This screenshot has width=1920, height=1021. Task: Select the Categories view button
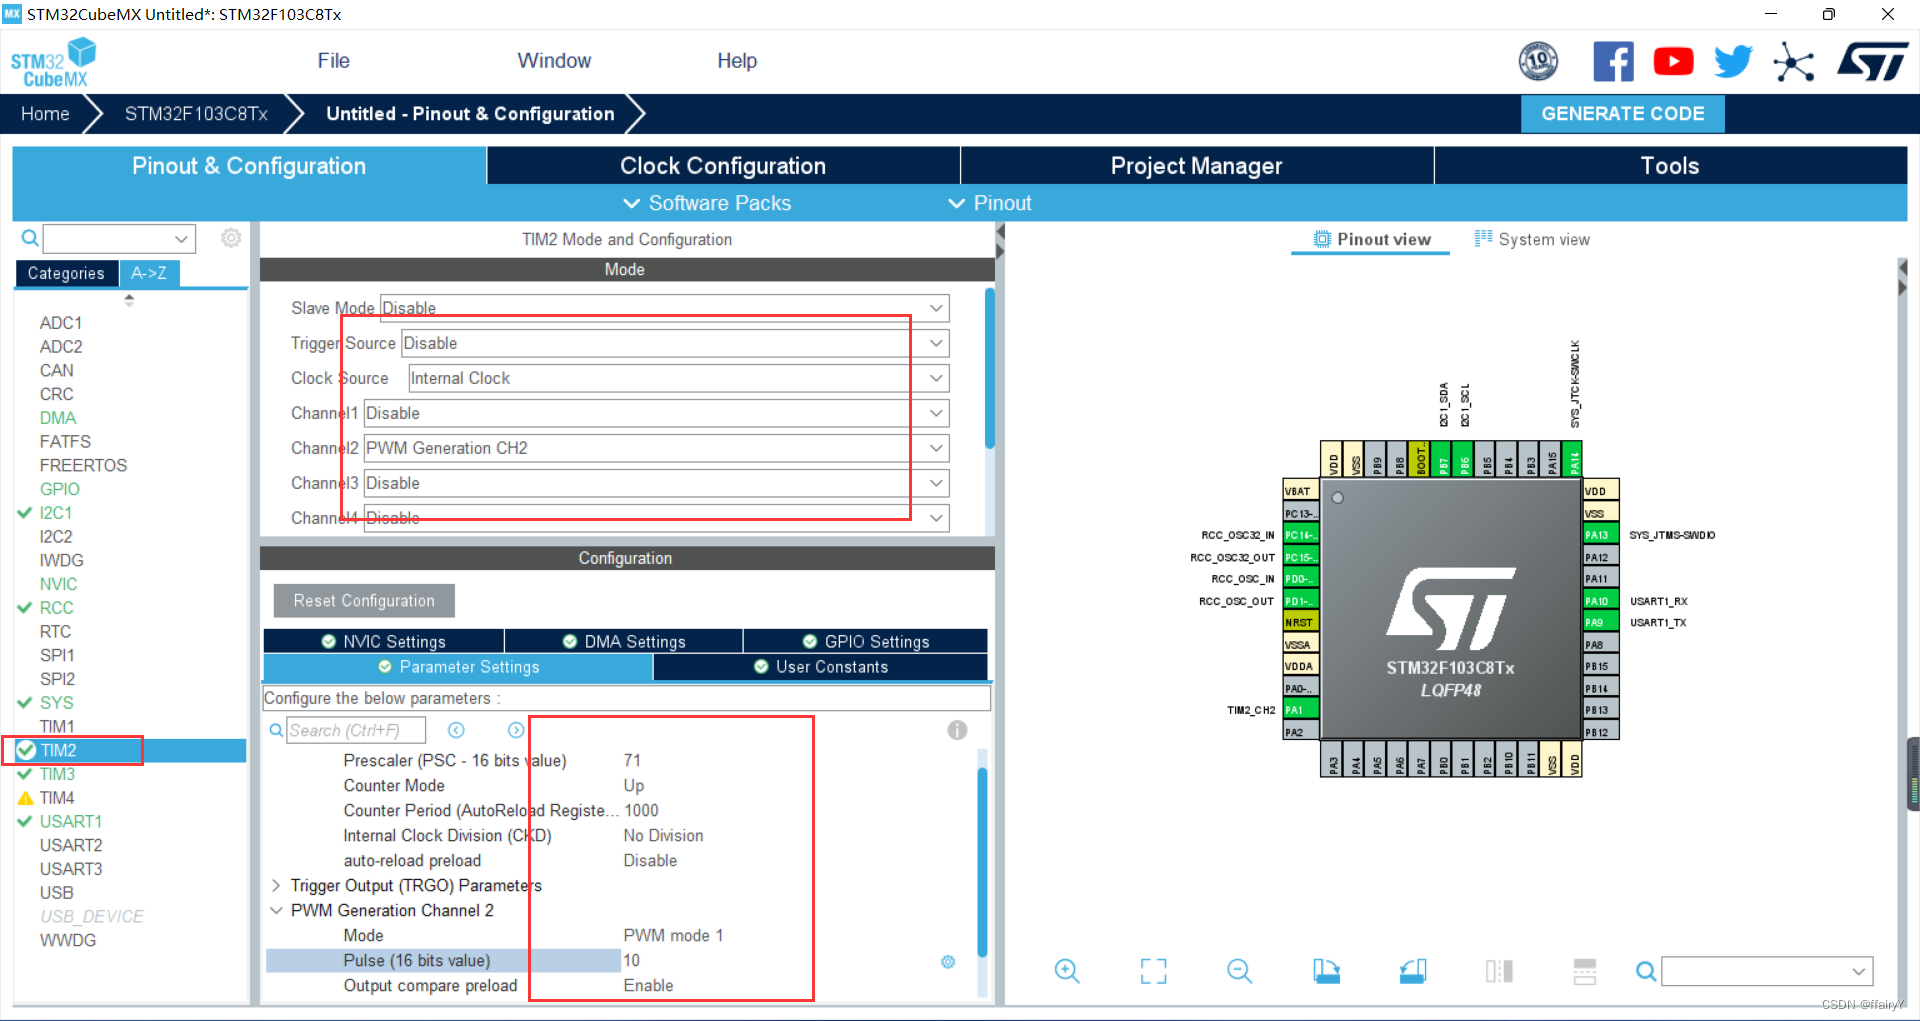tap(66, 273)
